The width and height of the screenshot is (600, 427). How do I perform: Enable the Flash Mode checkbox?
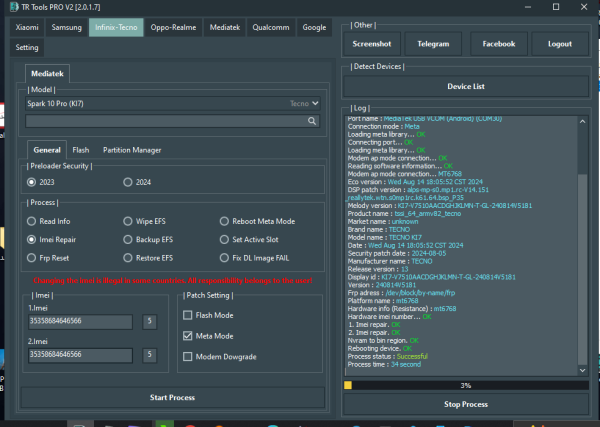coord(188,315)
